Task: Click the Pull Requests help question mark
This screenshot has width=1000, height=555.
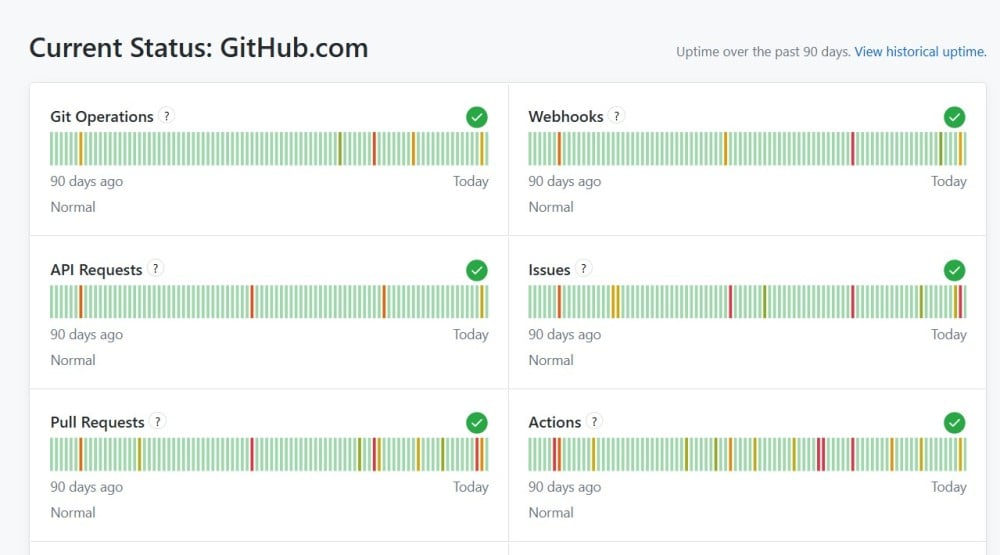Action: click(x=158, y=422)
